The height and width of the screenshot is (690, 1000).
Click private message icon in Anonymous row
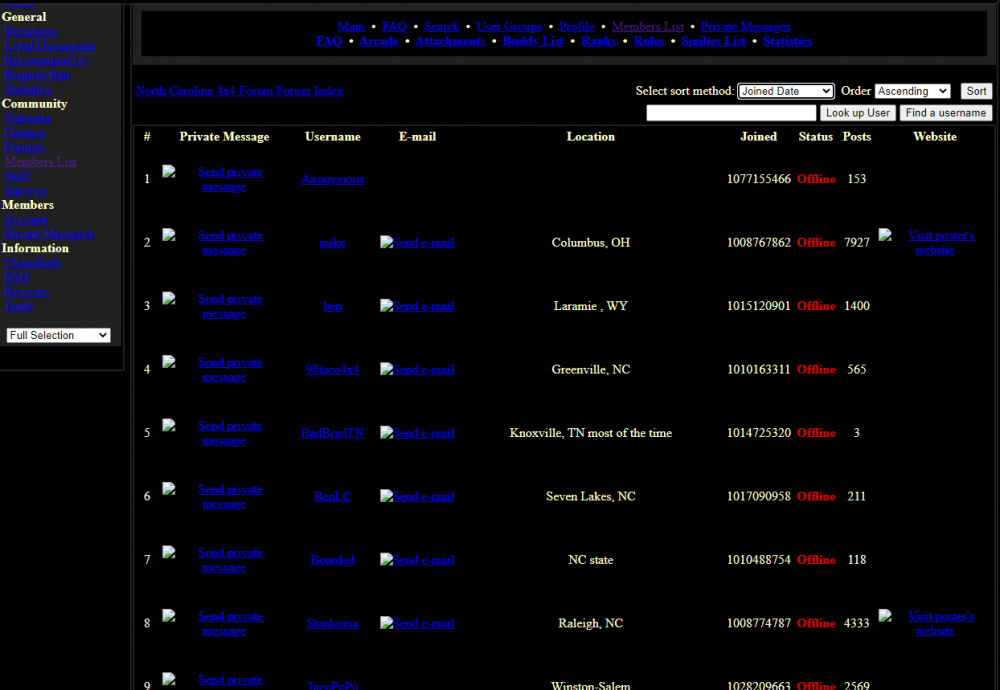168,172
